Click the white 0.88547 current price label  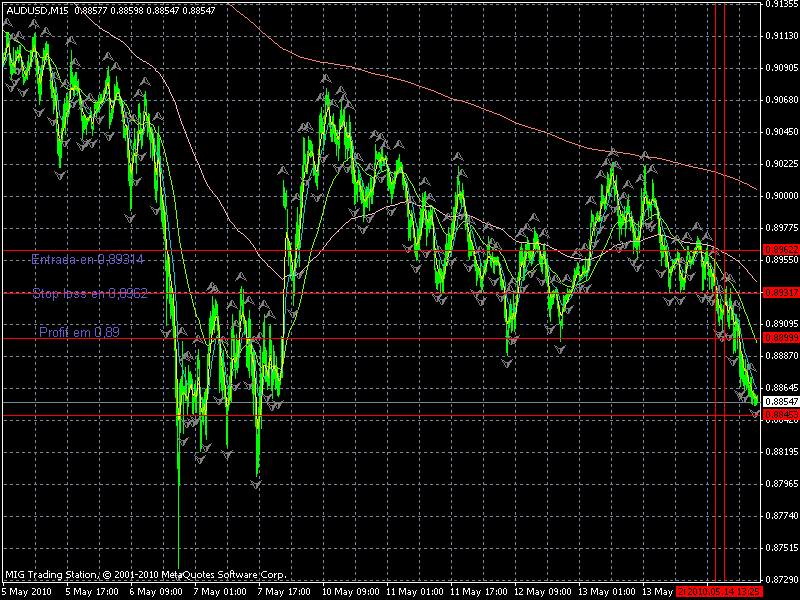[x=780, y=401]
